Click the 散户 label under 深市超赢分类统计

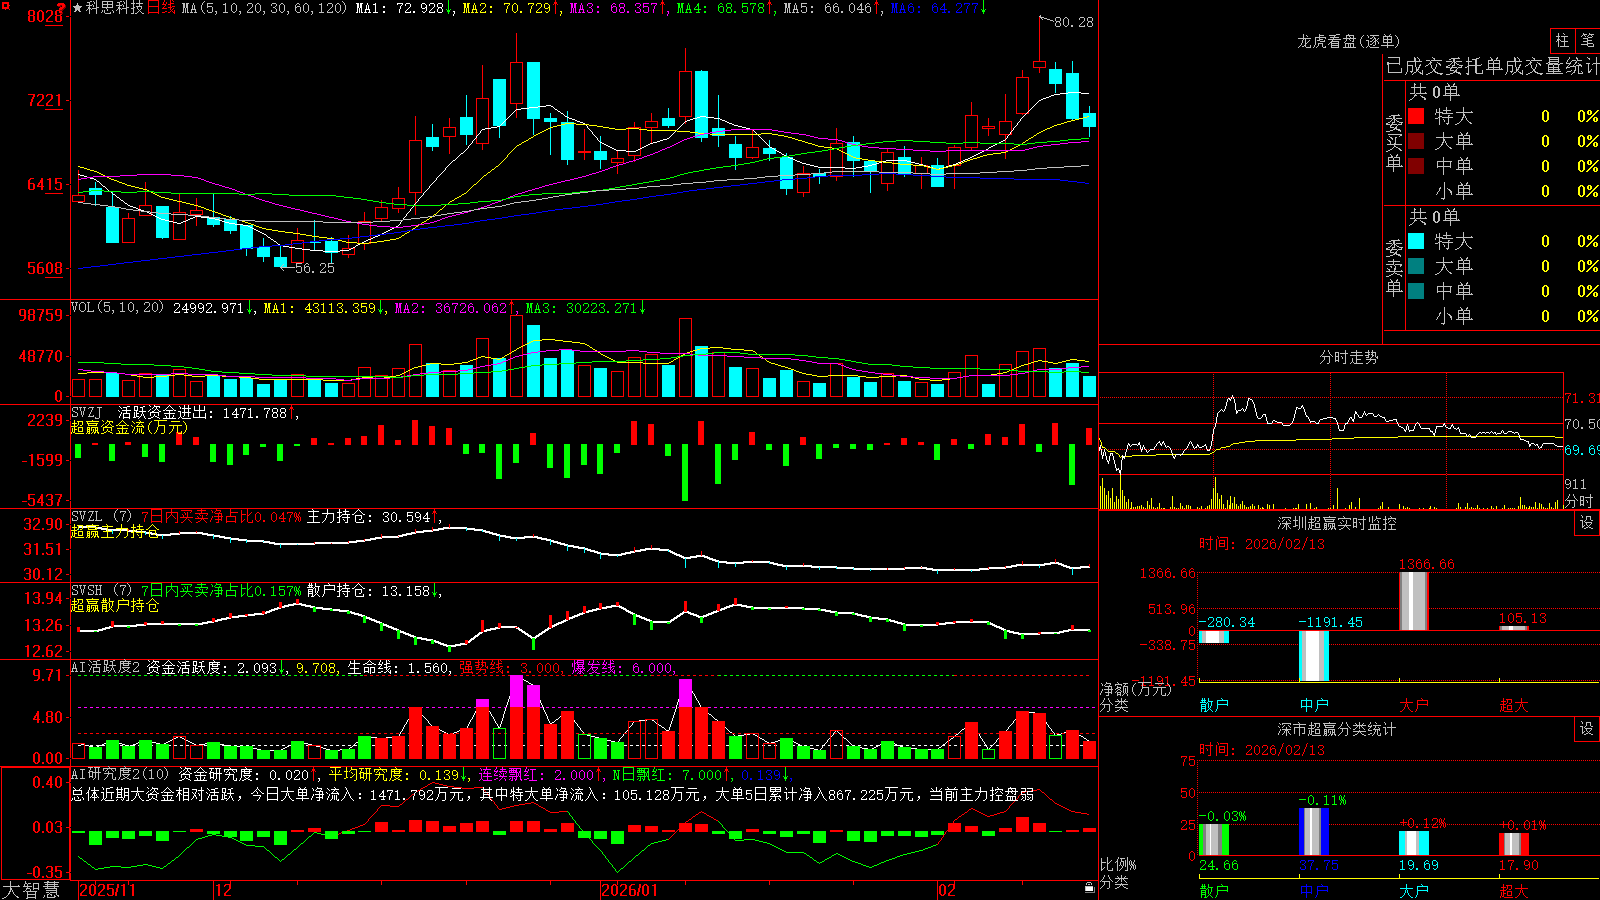click(1214, 890)
